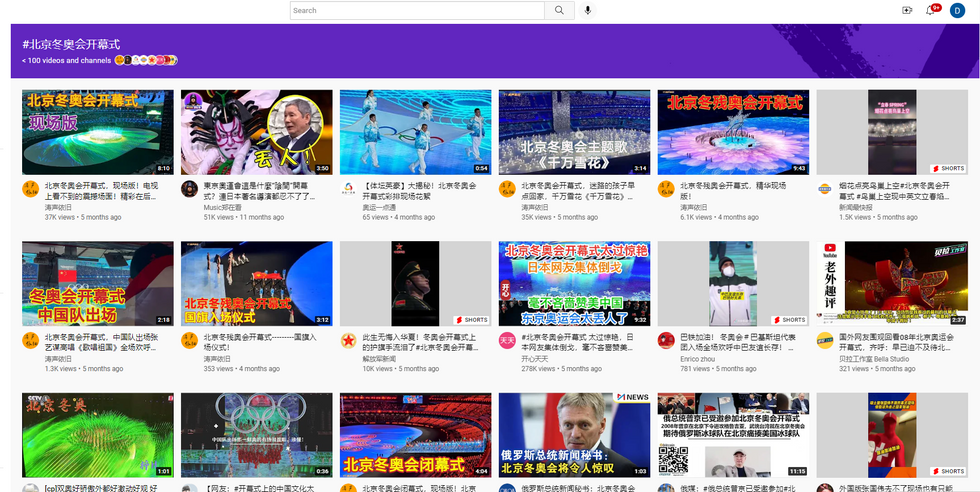Open 解放军新闻 channel name
Viewport: 980px width, 492px height.
[x=378, y=359]
